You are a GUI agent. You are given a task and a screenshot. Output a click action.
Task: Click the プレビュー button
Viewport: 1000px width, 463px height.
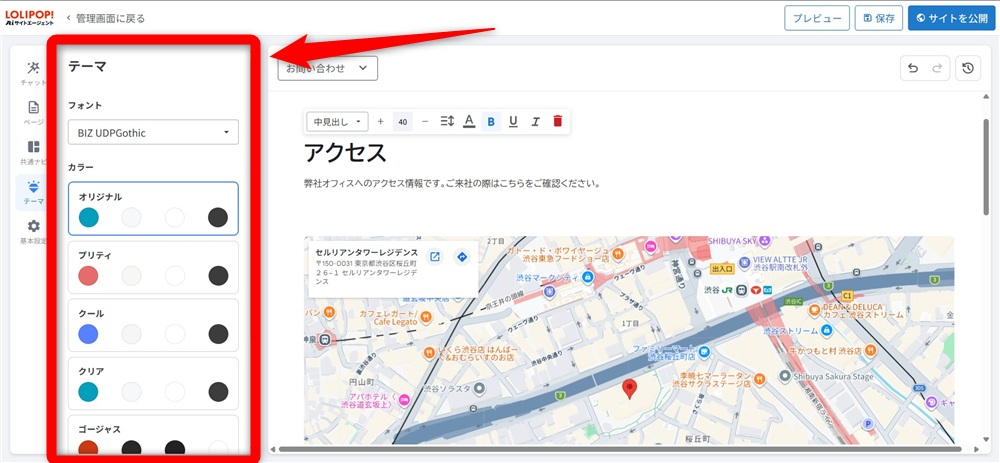[x=817, y=18]
